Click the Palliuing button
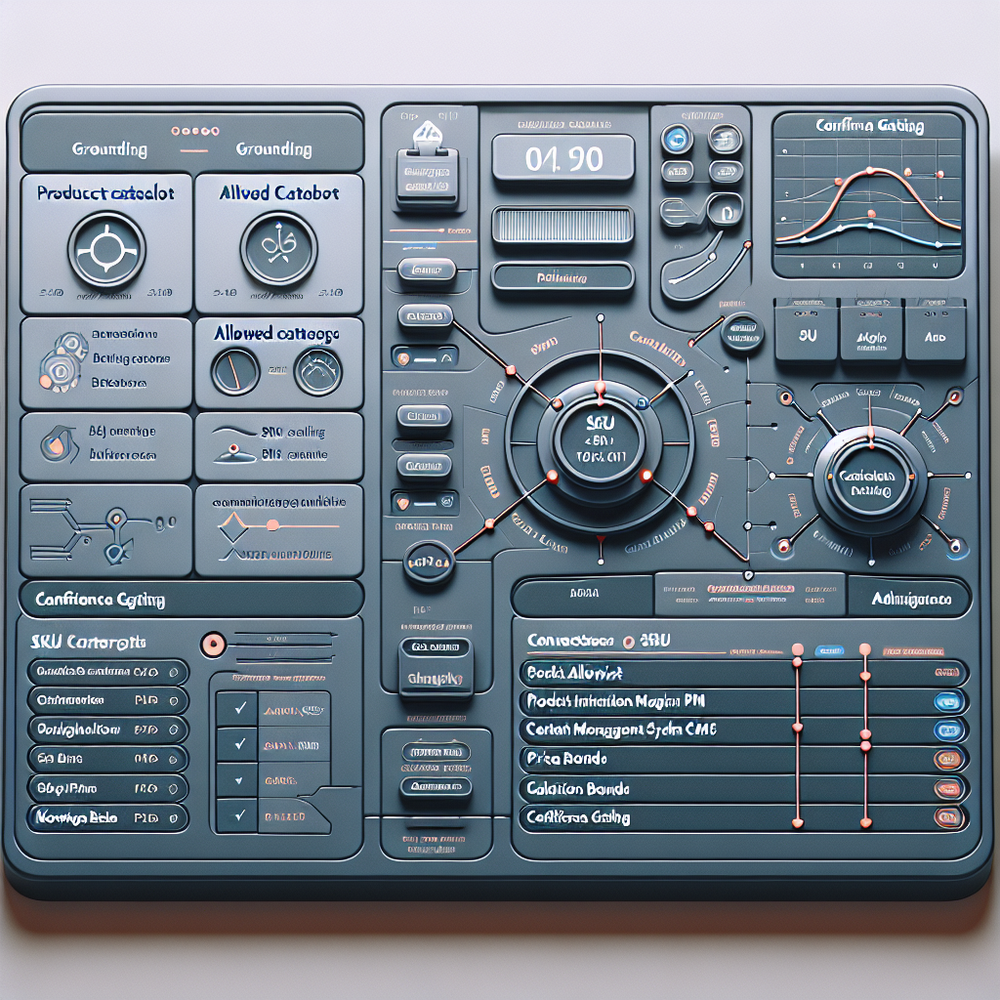Screen dimensions: 1000x1000 click(x=562, y=277)
